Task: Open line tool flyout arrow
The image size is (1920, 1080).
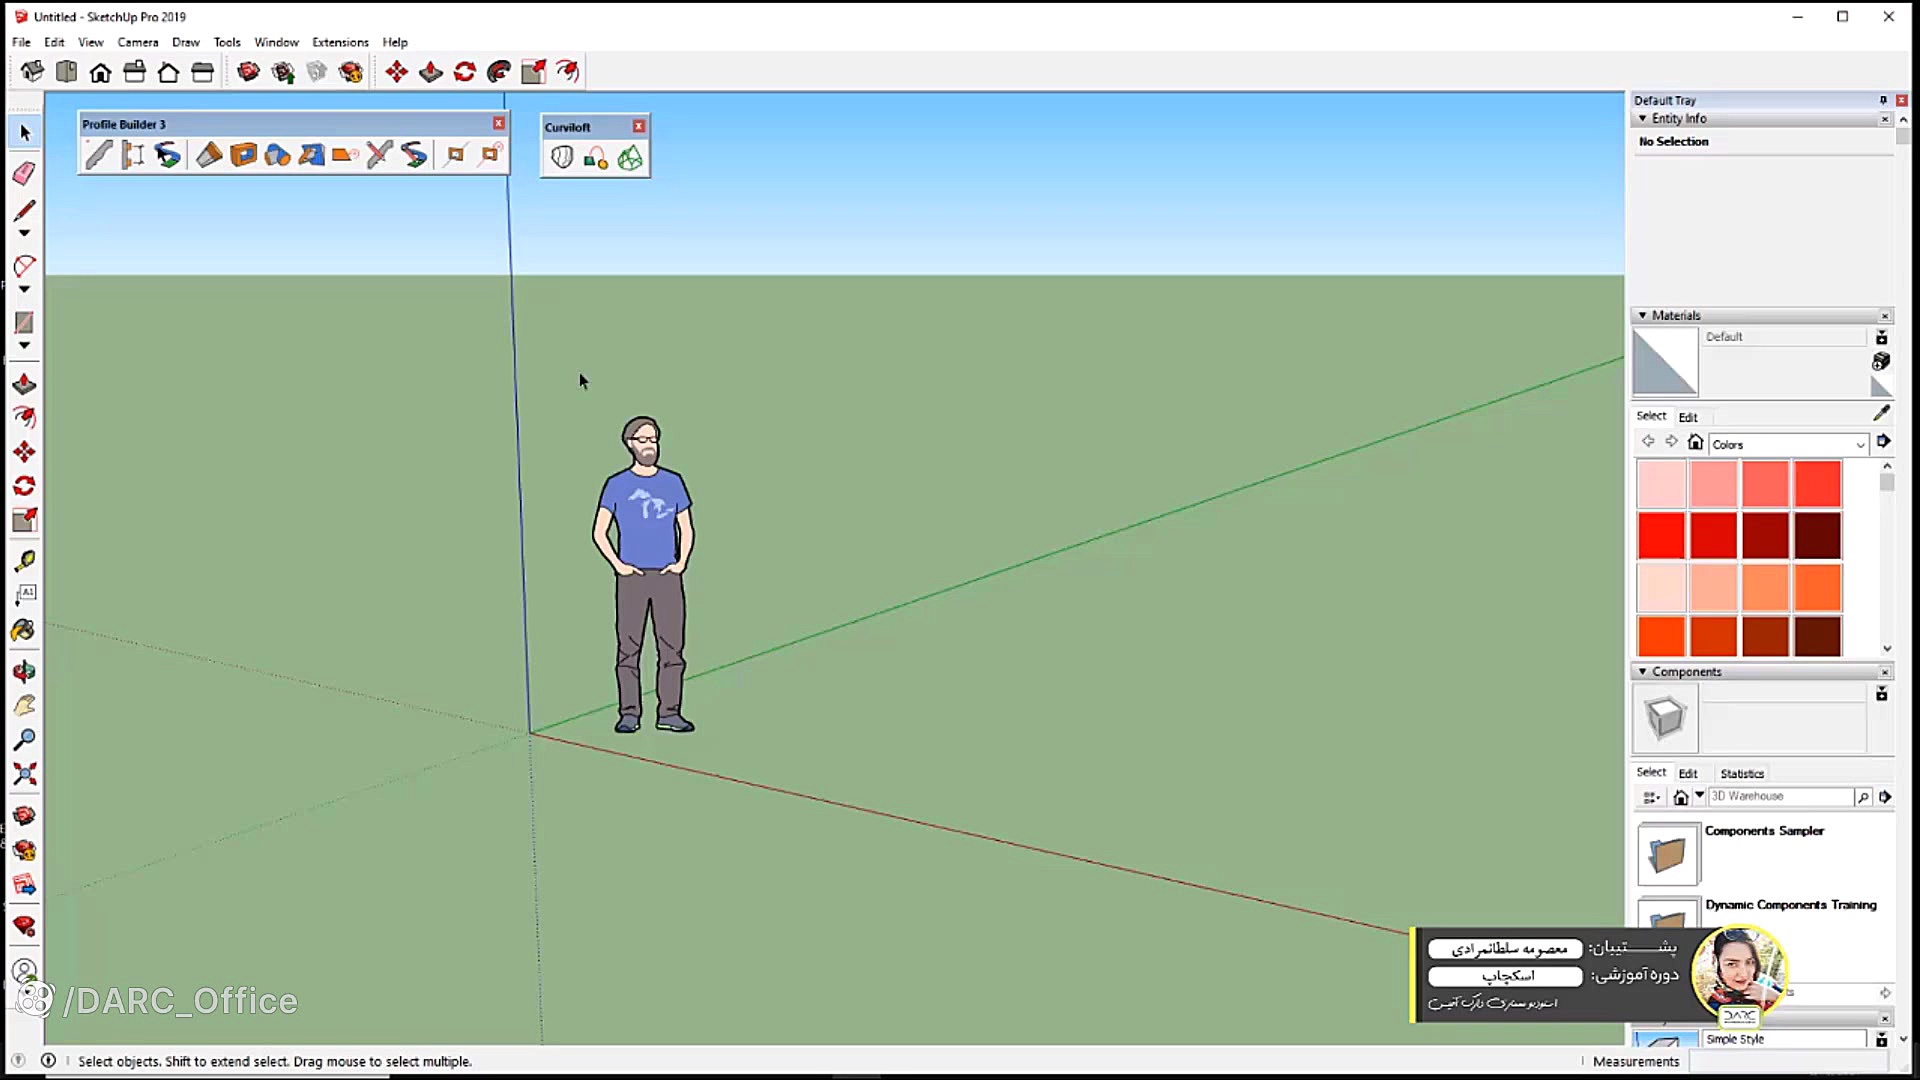Action: (24, 233)
